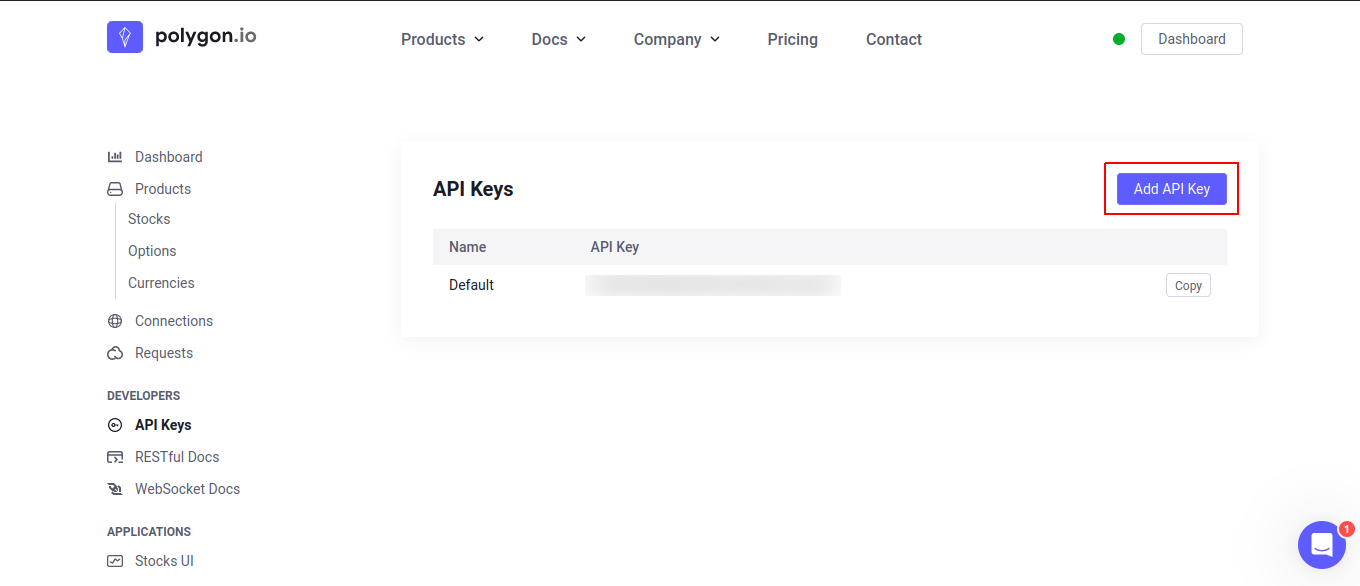
Task: Open WebSocket Docs link
Action: click(188, 489)
